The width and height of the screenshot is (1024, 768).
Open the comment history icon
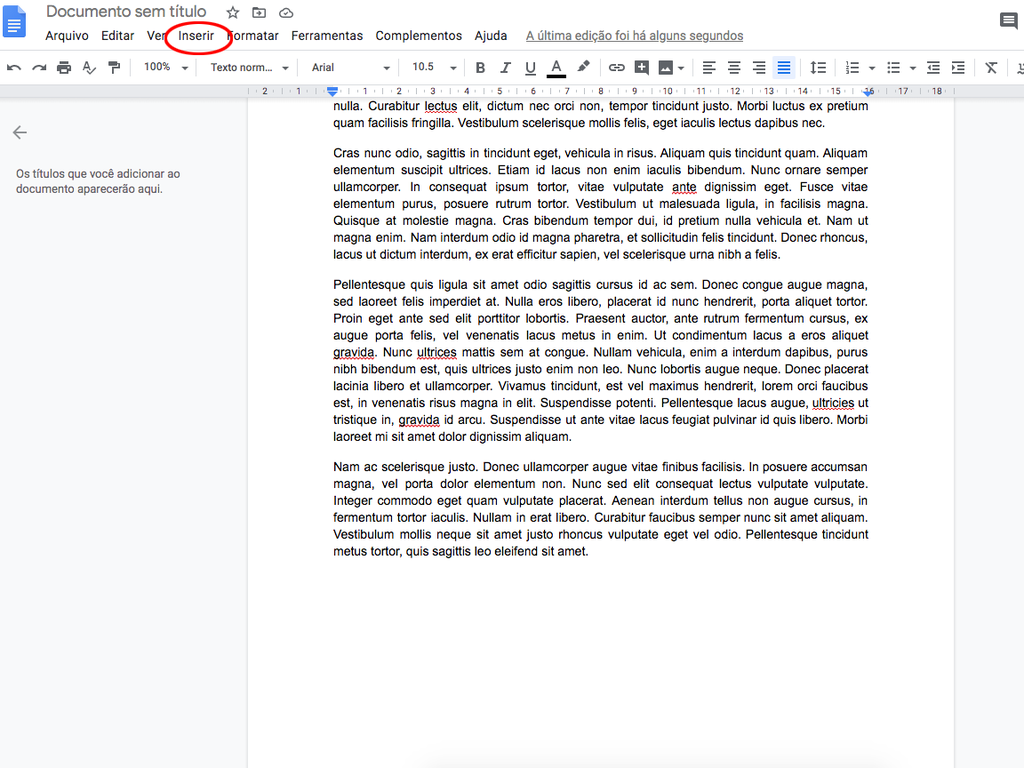[x=1008, y=21]
